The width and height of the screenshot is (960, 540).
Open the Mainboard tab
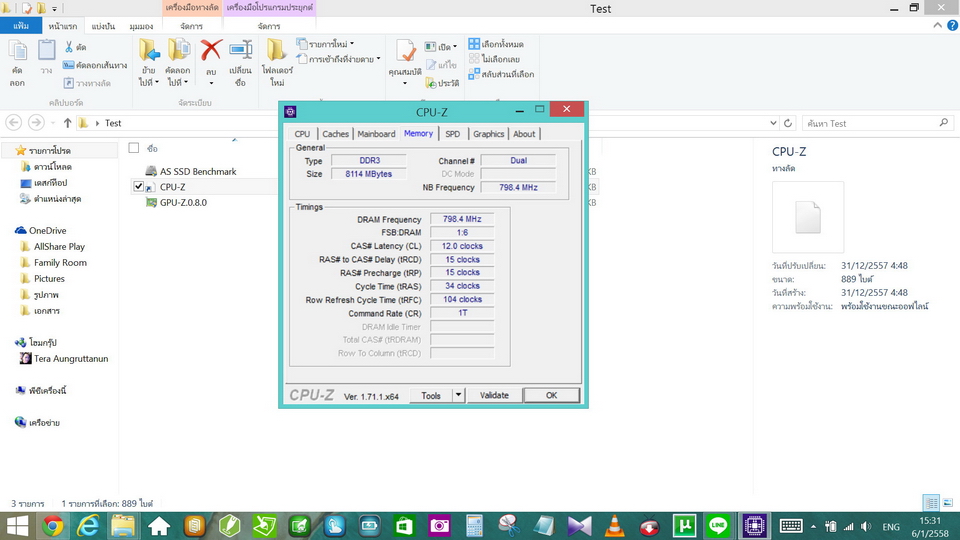point(376,134)
